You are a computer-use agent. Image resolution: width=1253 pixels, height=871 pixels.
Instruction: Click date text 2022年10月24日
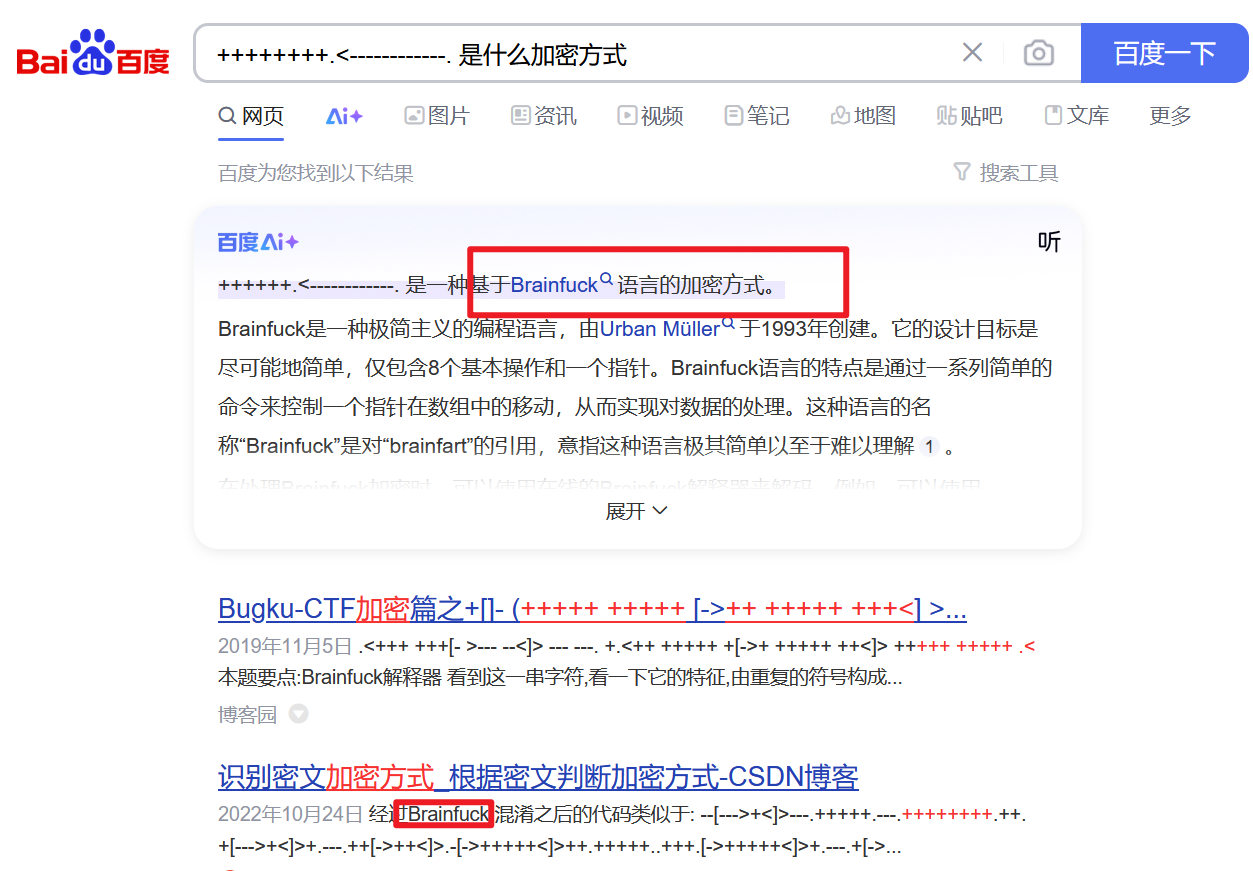[291, 814]
